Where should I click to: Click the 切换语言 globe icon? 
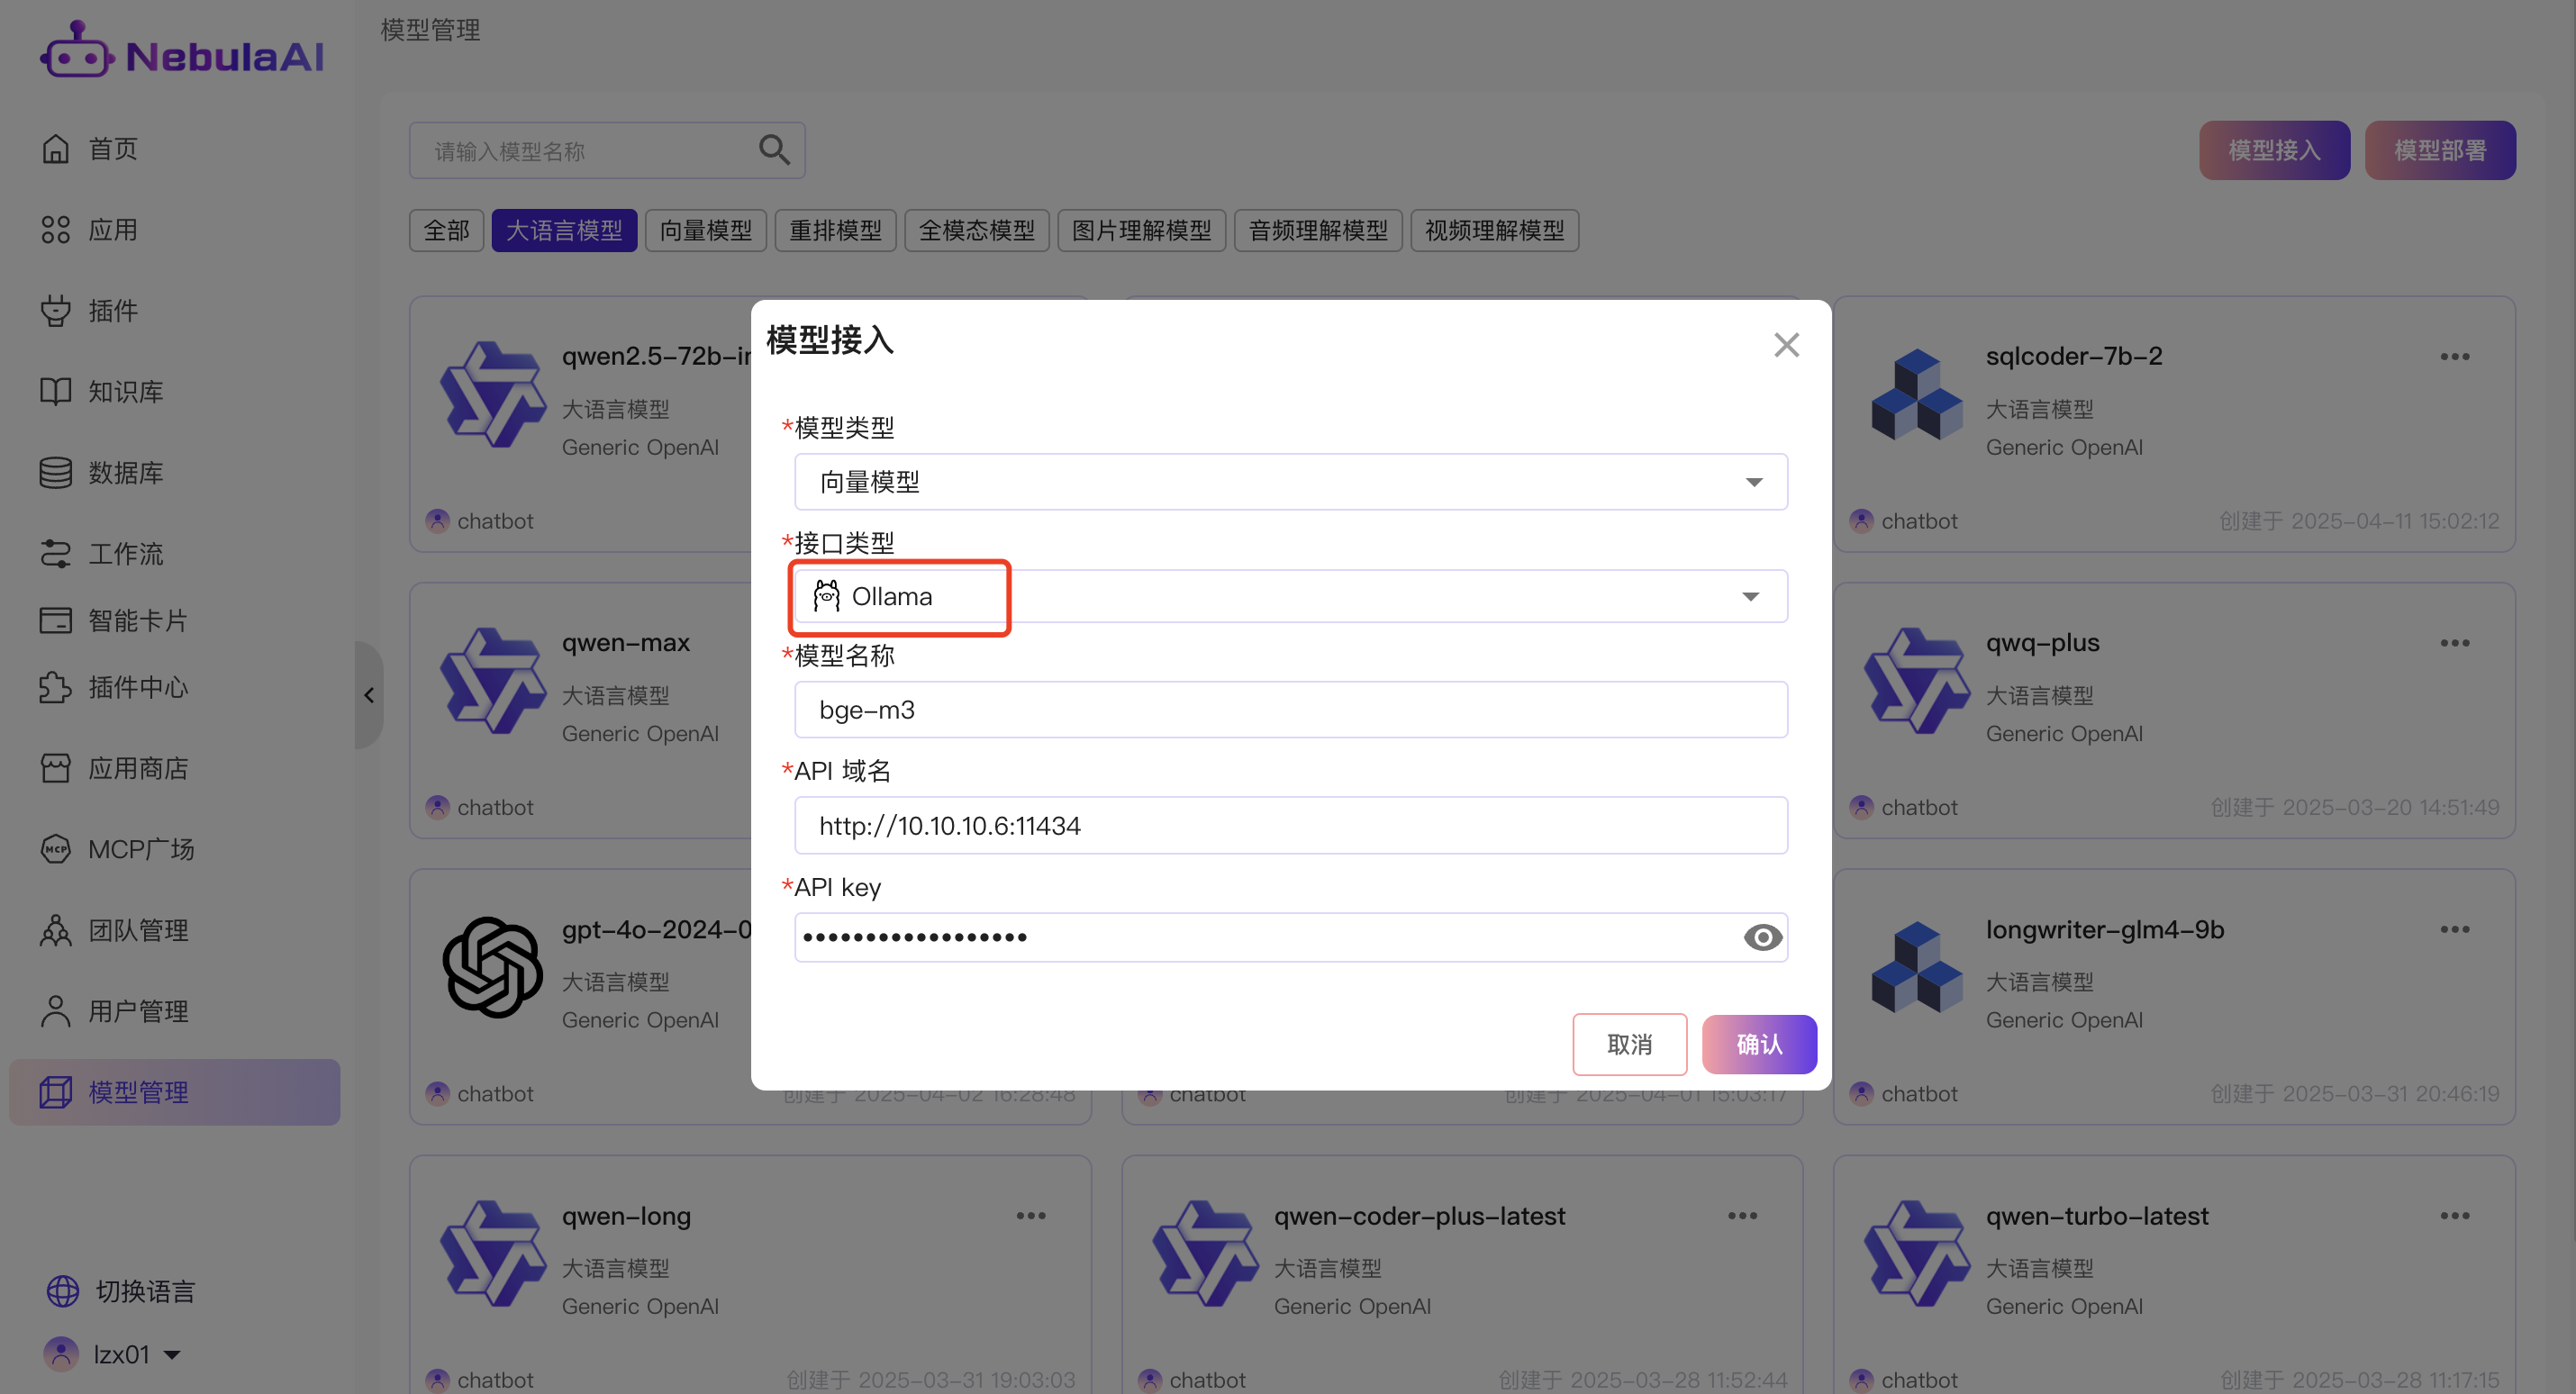coord(62,1290)
